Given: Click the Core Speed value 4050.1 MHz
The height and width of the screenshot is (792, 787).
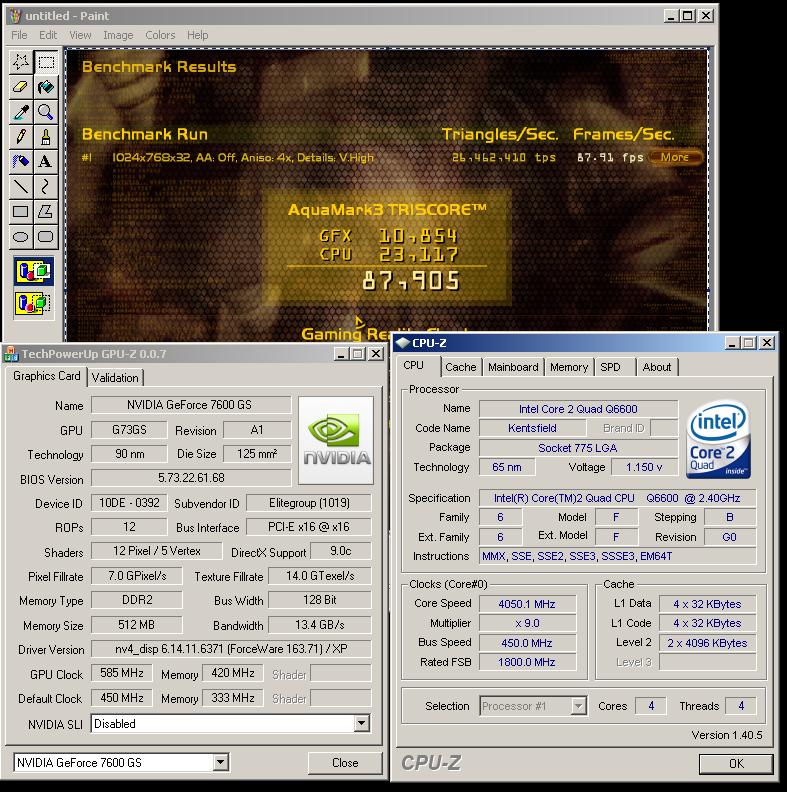Looking at the screenshot, I should pos(527,604).
